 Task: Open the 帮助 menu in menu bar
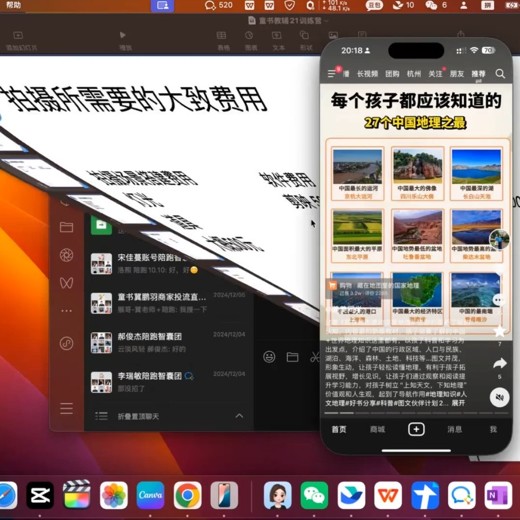13,5
